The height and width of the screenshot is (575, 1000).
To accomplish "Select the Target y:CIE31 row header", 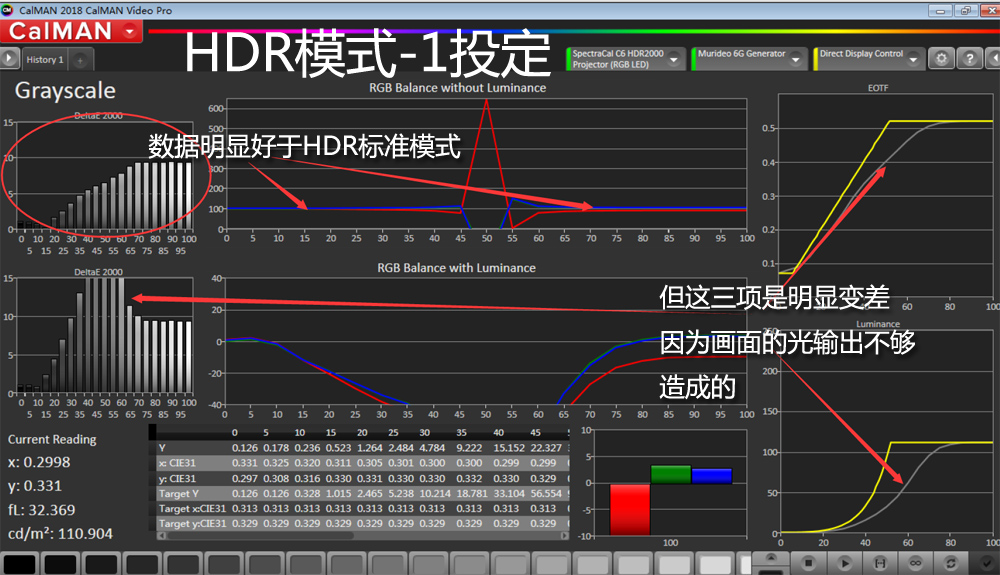I will [x=192, y=523].
